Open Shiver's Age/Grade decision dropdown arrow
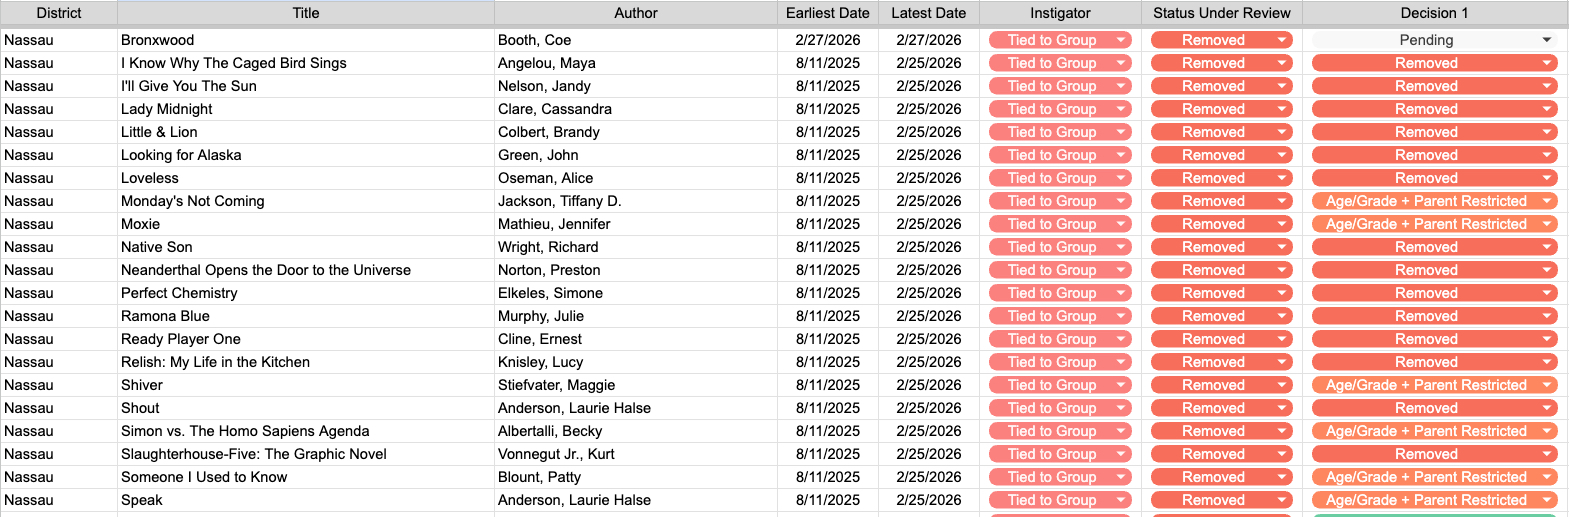 click(x=1546, y=385)
